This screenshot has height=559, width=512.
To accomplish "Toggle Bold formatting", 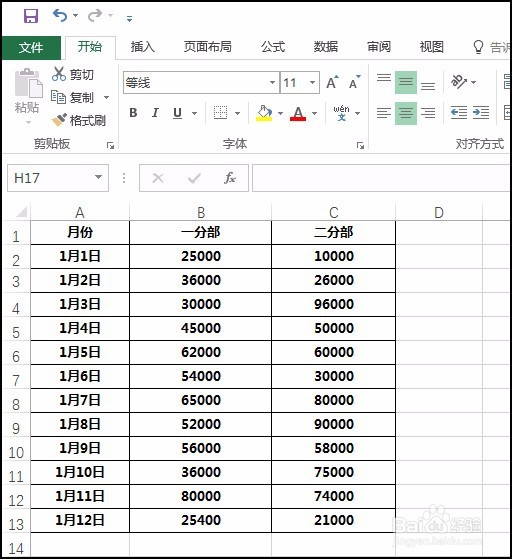I will (x=133, y=113).
